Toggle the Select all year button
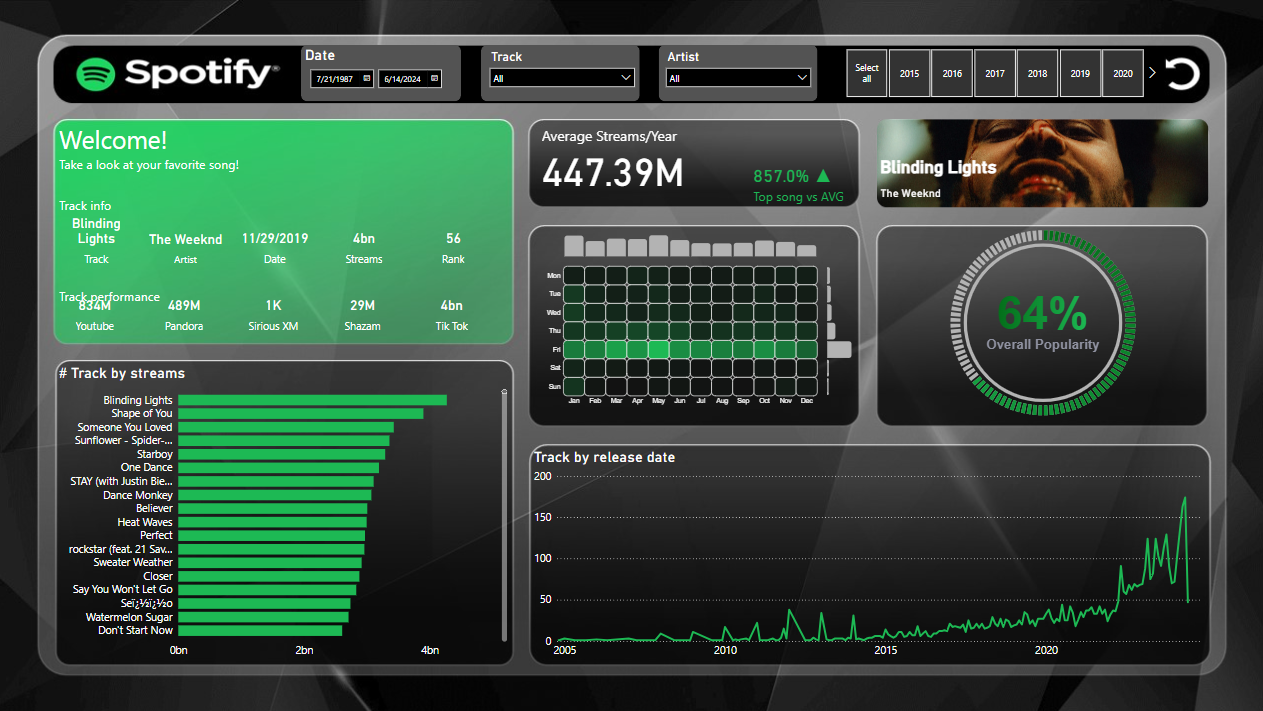The image size is (1263, 711). 867,74
